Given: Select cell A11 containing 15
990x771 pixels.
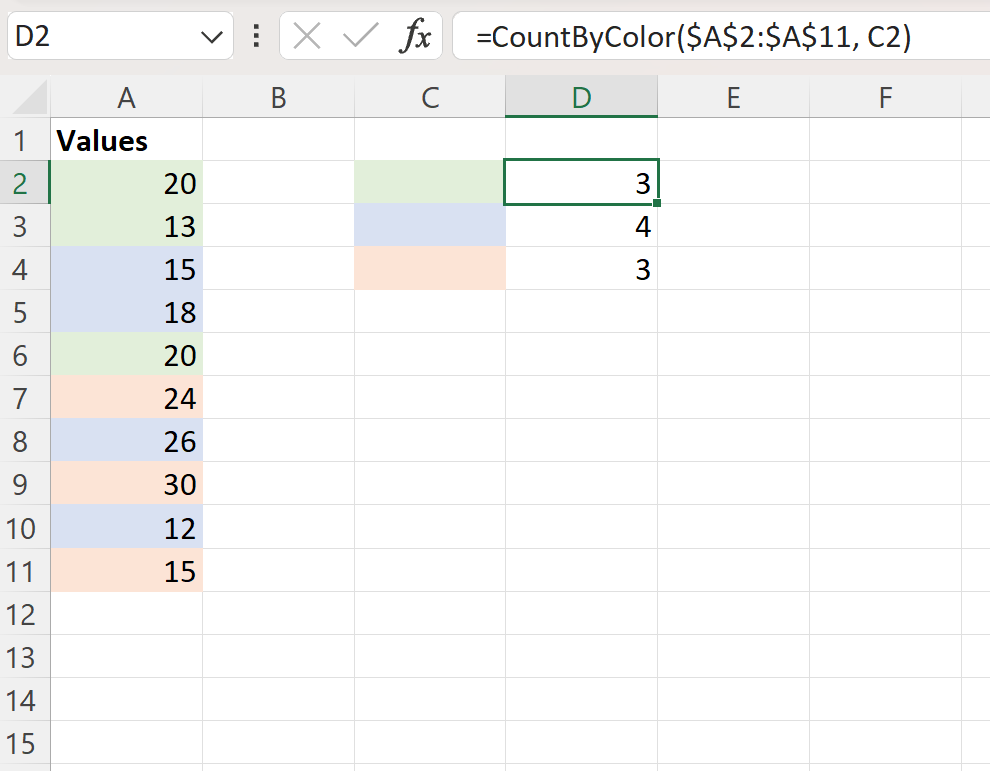Looking at the screenshot, I should pyautogui.click(x=126, y=571).
